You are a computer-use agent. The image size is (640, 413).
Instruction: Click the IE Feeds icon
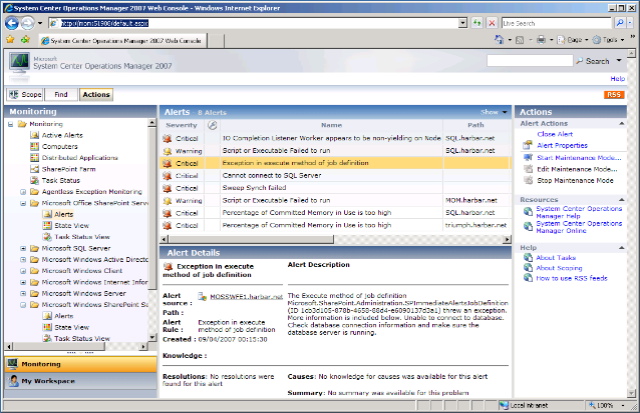coord(520,40)
